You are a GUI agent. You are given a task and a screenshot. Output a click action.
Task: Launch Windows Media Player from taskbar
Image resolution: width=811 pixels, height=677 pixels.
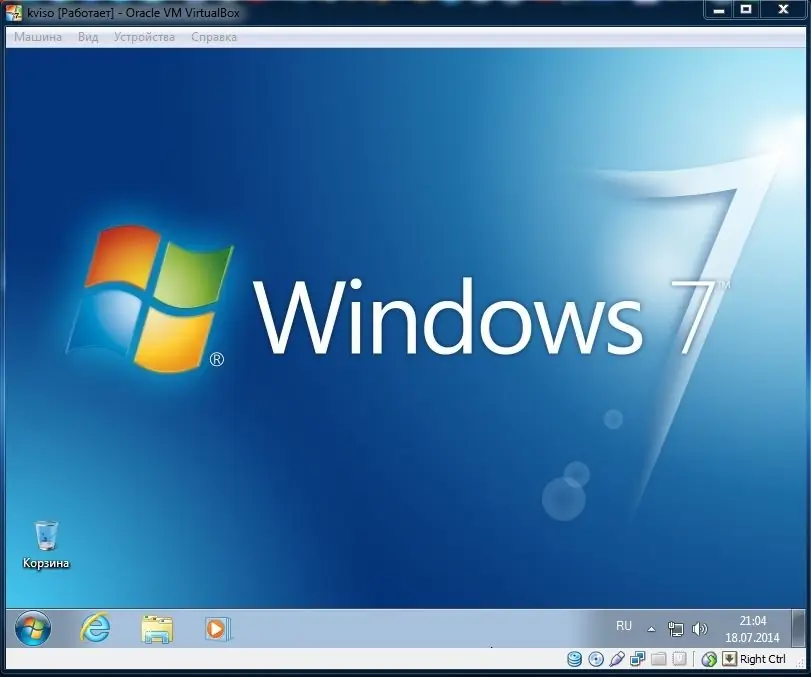point(218,629)
